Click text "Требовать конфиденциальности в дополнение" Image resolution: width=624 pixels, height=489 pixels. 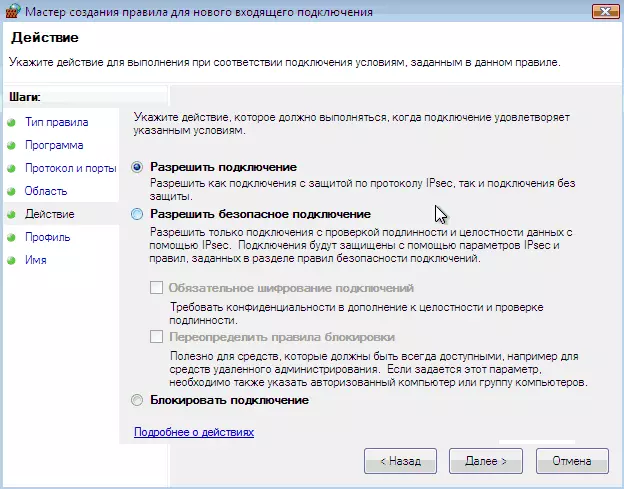[x=357, y=314]
